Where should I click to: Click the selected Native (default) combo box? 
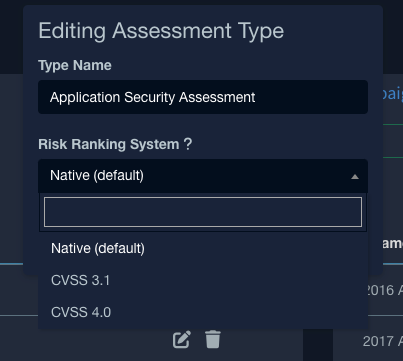pyautogui.click(x=203, y=176)
